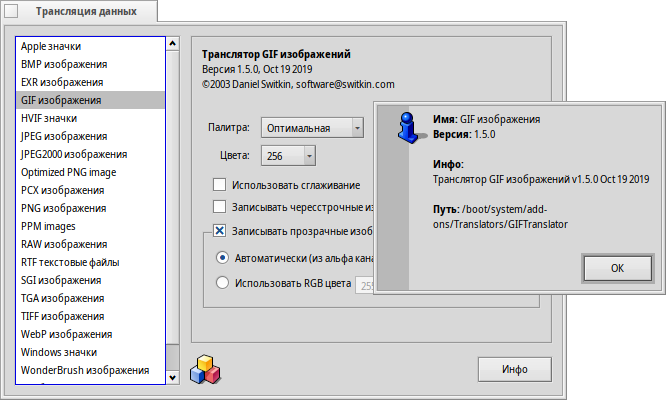This screenshot has height=400, width=666.
Task: Toggle 'Записывать чересстрочные' checkbox
Action: pyautogui.click(x=219, y=207)
